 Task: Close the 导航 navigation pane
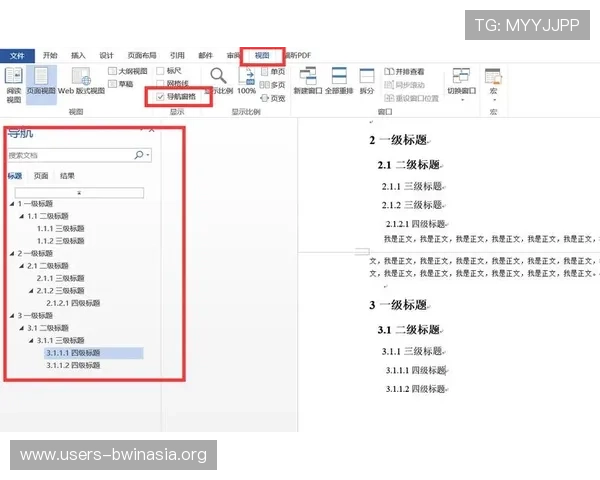point(152,130)
